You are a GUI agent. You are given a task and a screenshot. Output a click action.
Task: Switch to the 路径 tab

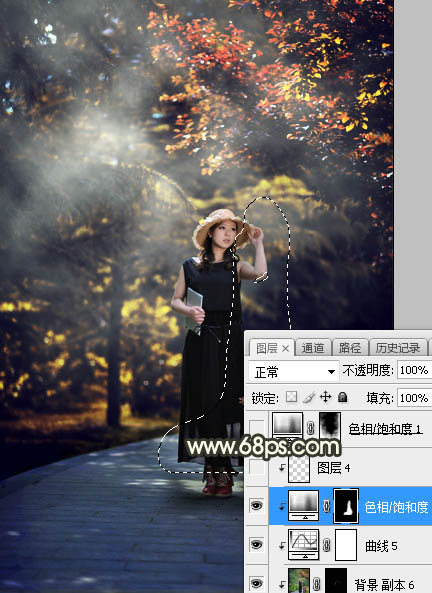[x=350, y=348]
